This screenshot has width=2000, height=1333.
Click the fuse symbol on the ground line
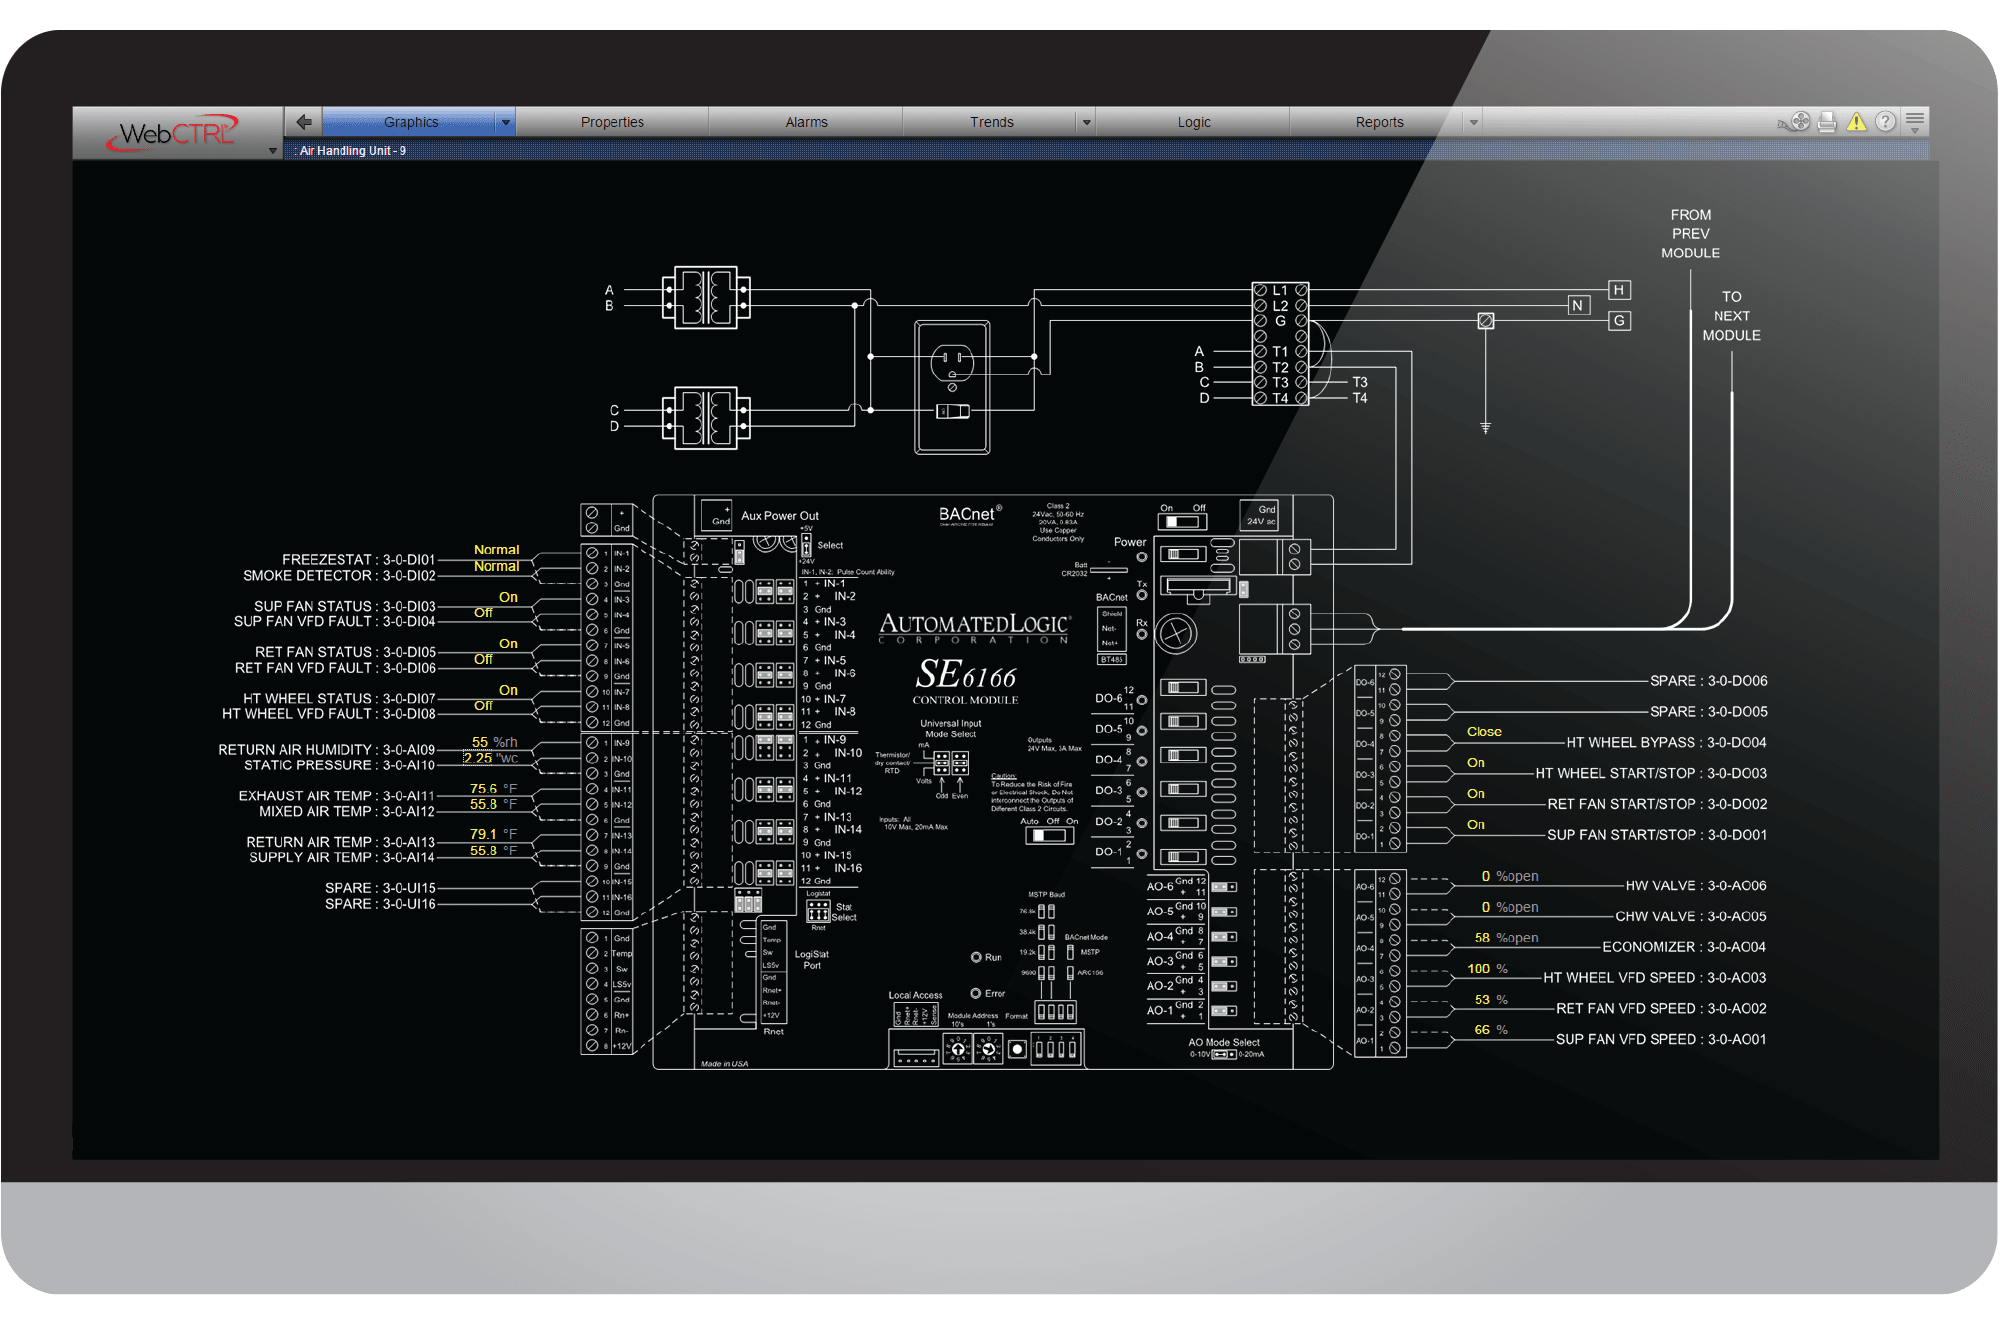pos(1486,321)
